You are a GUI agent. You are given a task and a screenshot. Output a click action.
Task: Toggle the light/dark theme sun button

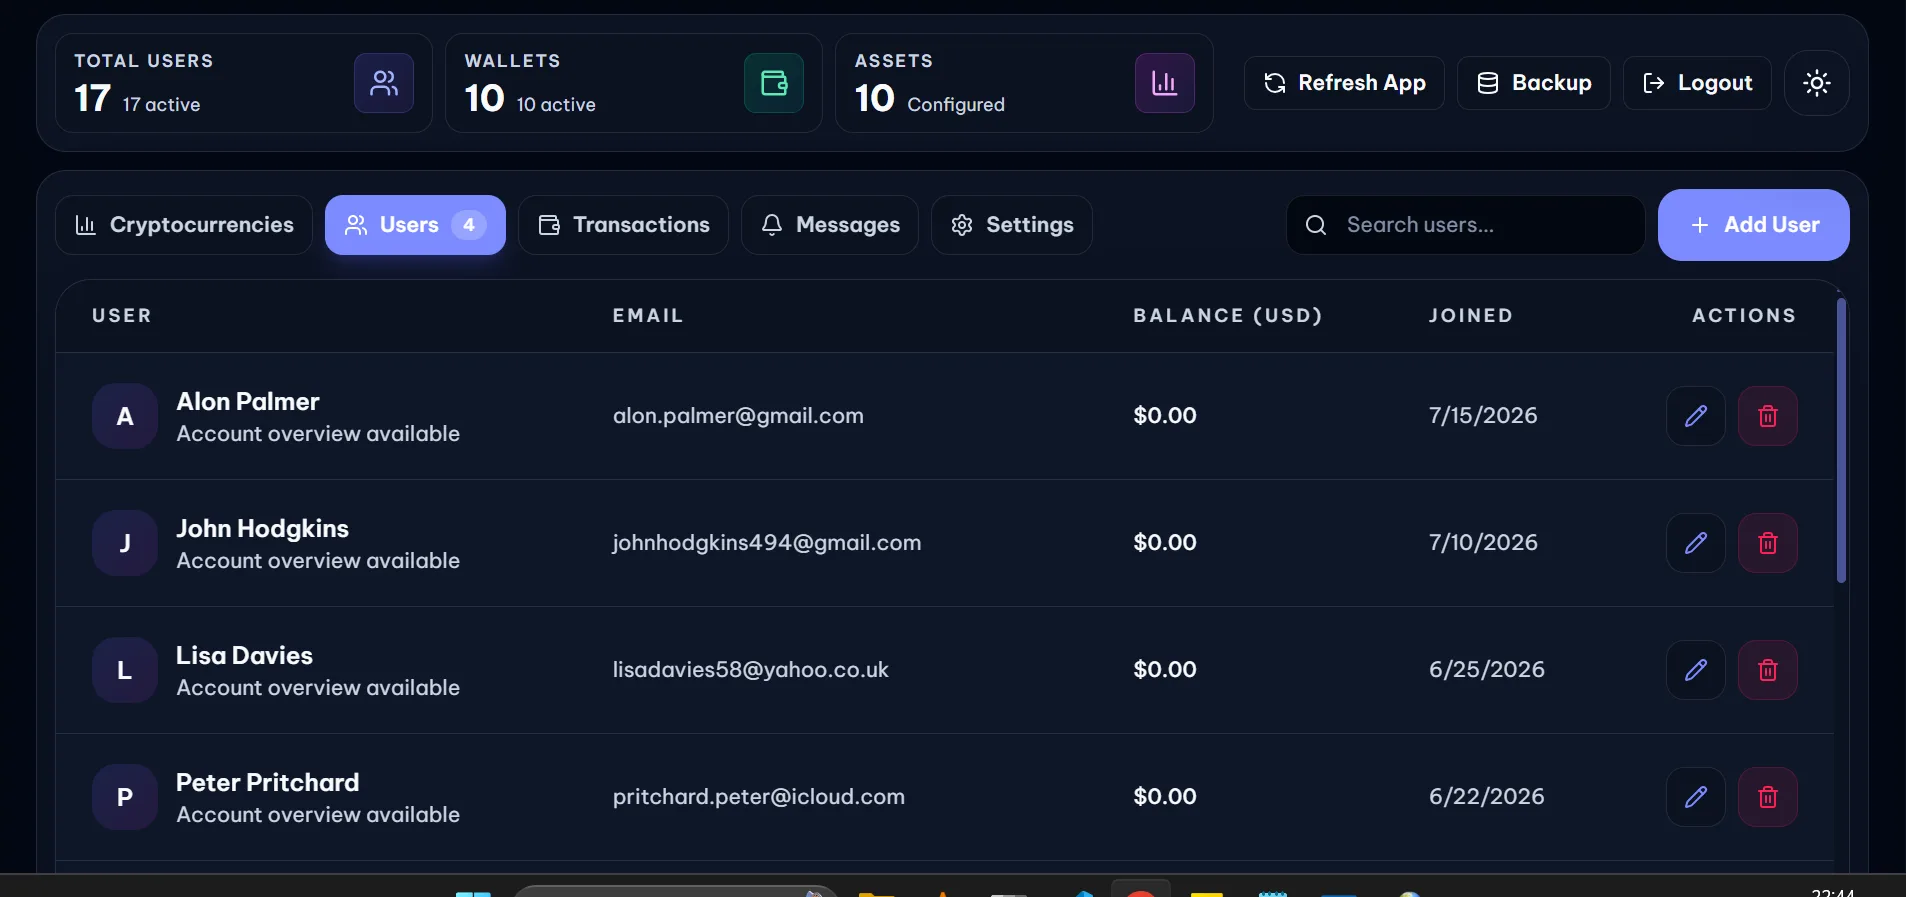click(x=1817, y=83)
